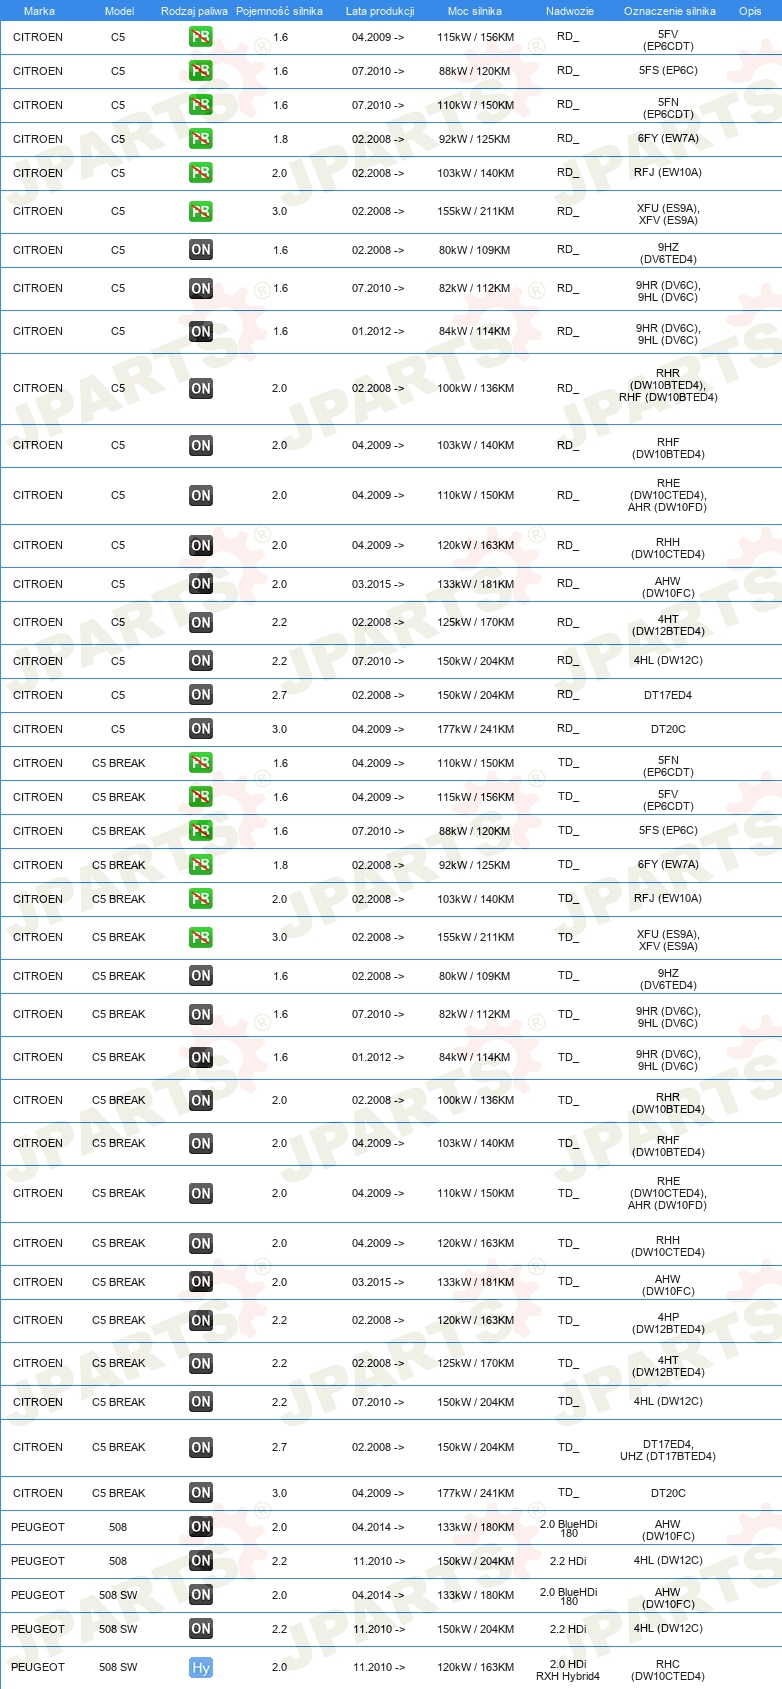Select ON icon in C5 RD_ 133kW/181KM row
Viewport: 782px width, 1689px height.
(x=201, y=584)
